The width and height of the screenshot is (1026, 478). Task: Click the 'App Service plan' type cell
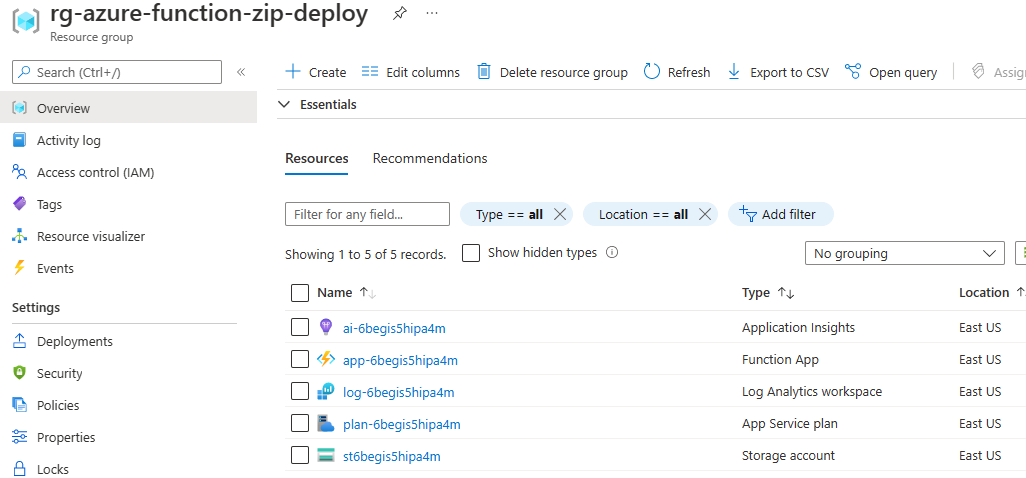[x=790, y=424]
